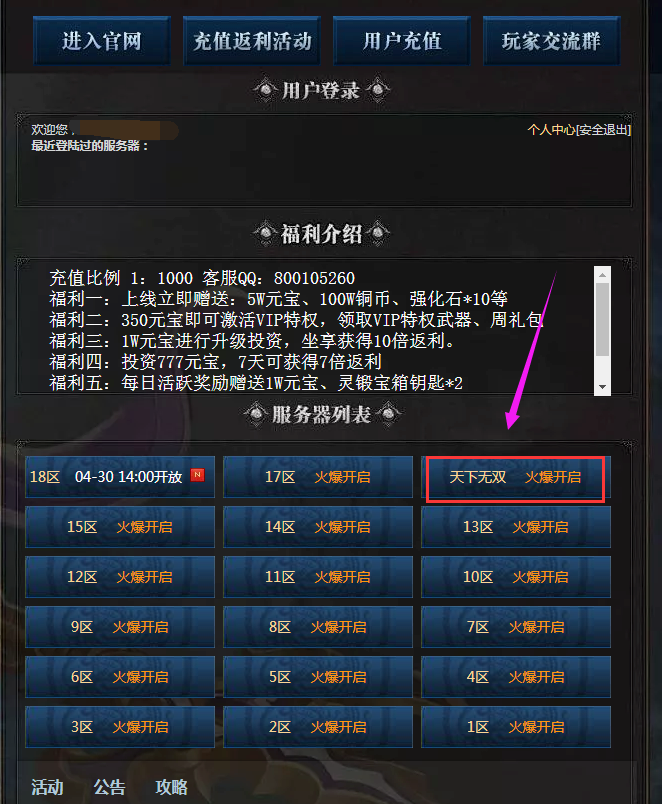The width and height of the screenshot is (662, 804).
Task: Switch to the 公告 tab
Action: tap(109, 787)
